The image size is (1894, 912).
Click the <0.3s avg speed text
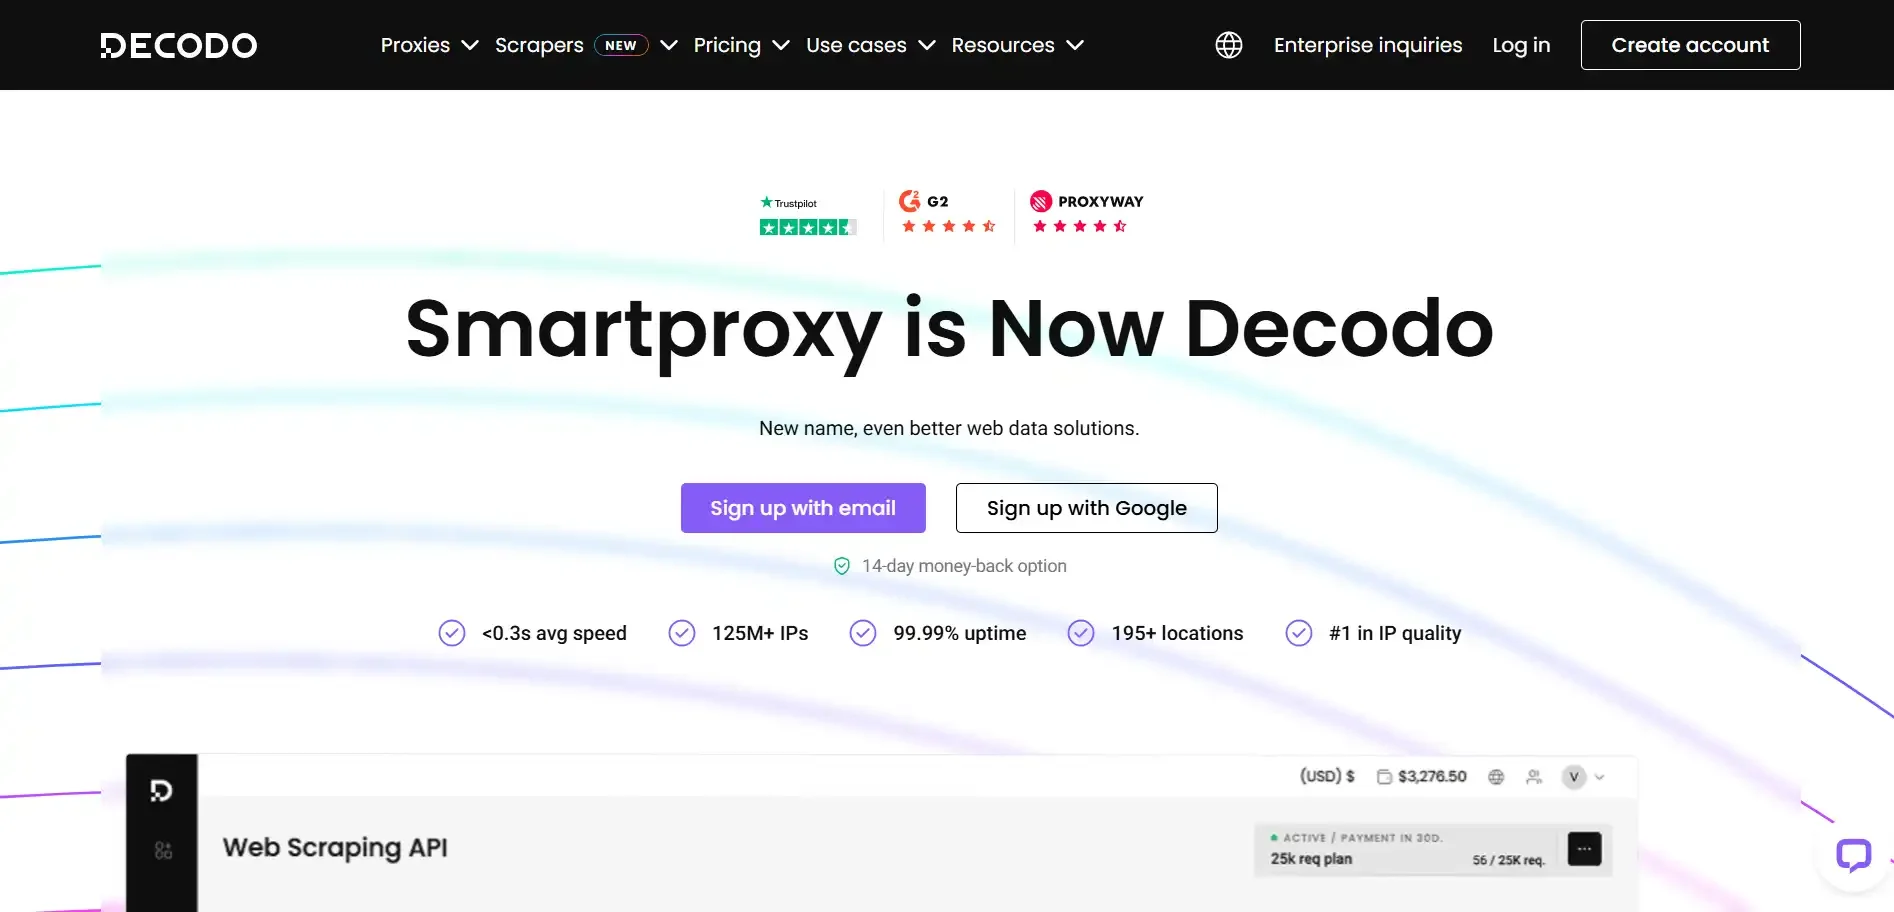(x=554, y=633)
